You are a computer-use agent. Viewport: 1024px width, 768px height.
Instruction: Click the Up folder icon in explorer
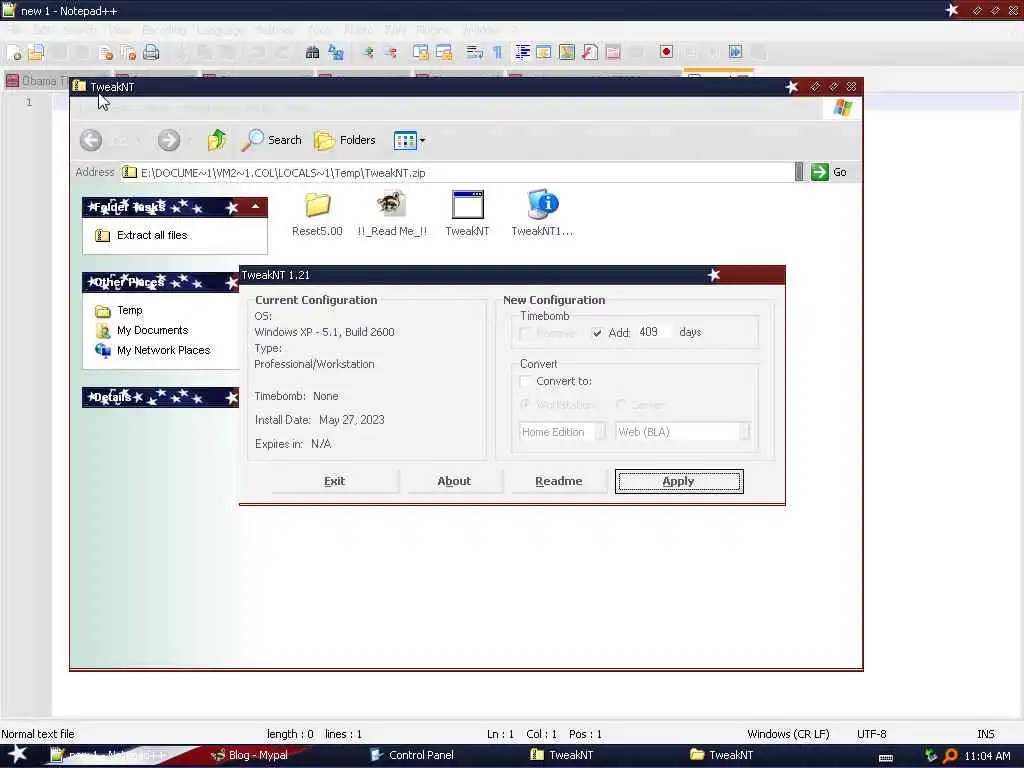pyautogui.click(x=217, y=140)
